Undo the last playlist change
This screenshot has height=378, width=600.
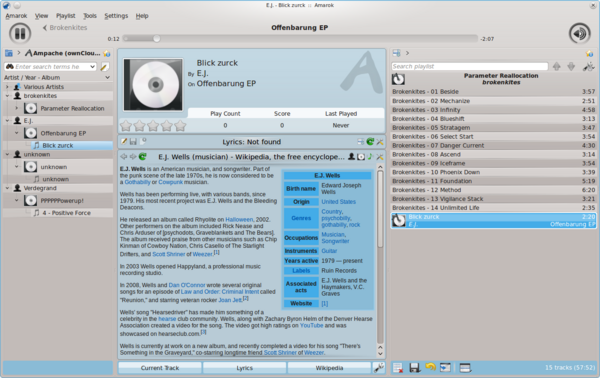coord(430,367)
